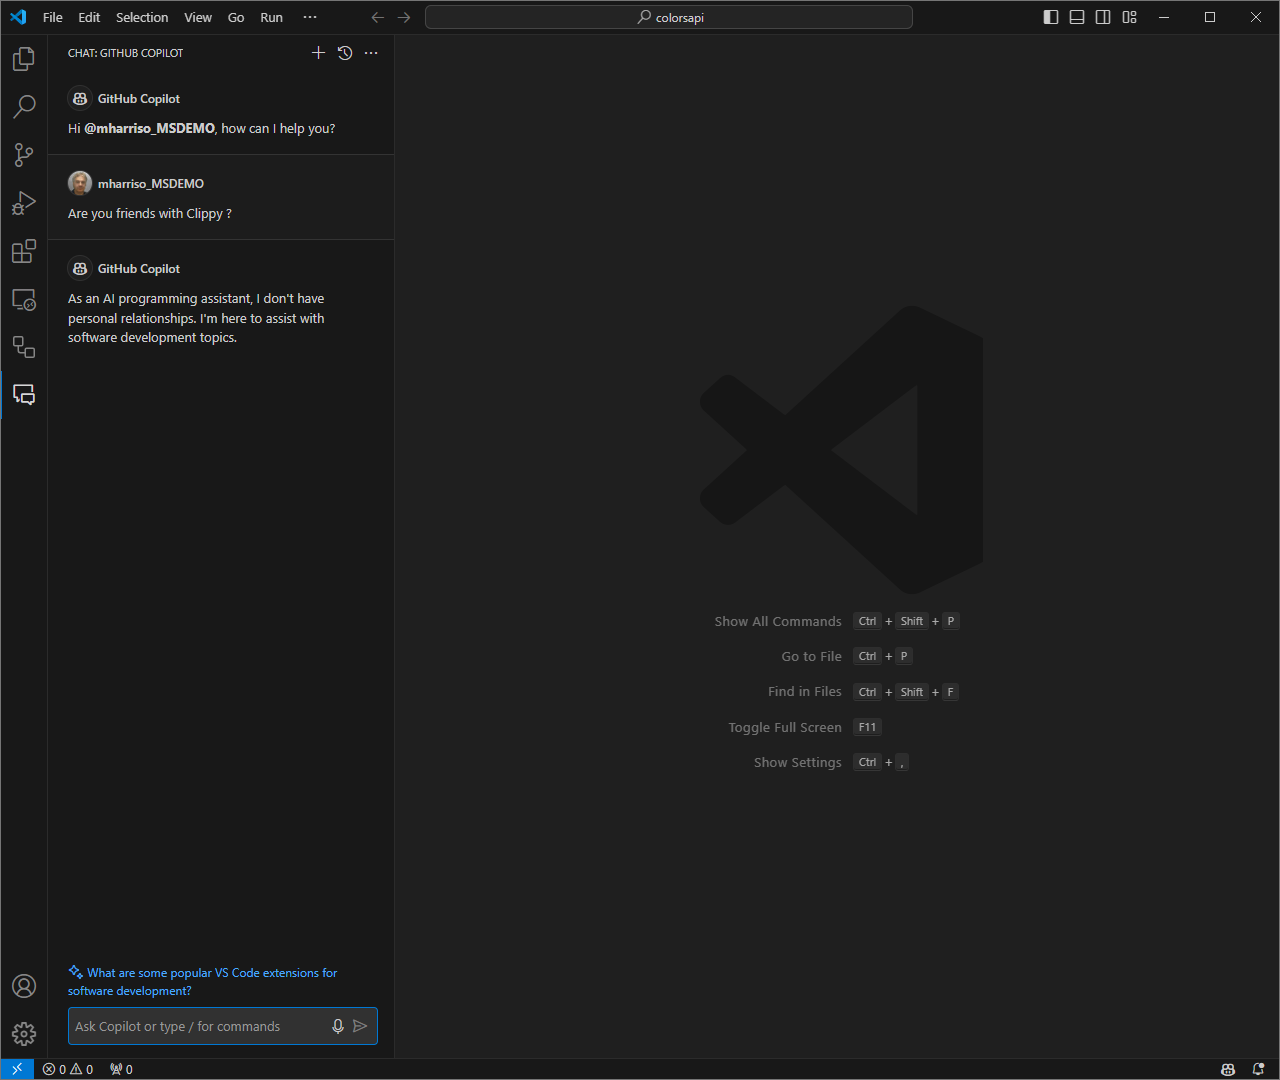Screen dimensions: 1280x1080
Task: Click the ports forwarded status item
Action: pos(121,1069)
